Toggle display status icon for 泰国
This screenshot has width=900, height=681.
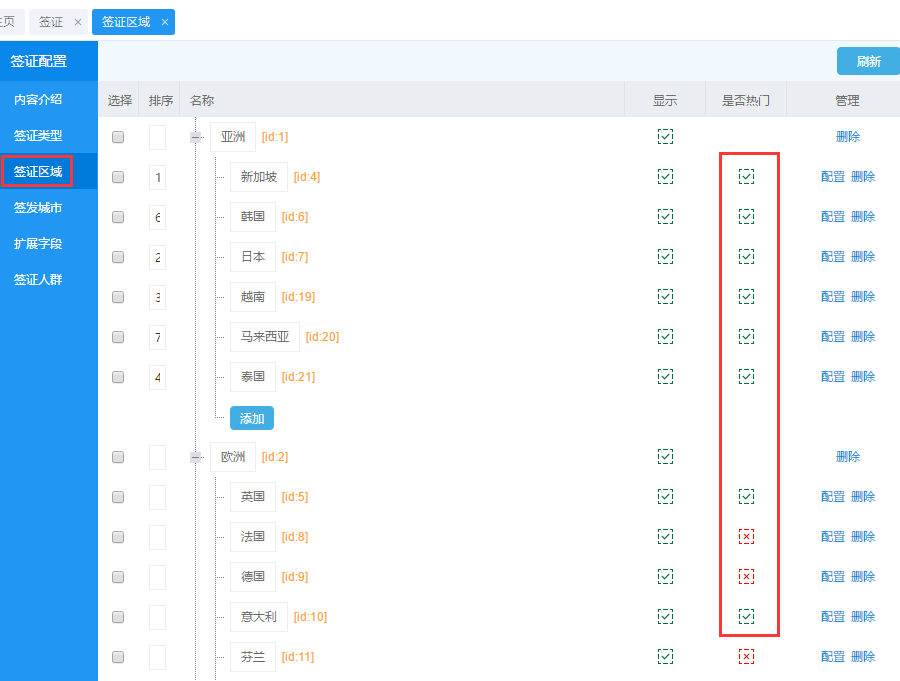pyautogui.click(x=665, y=377)
